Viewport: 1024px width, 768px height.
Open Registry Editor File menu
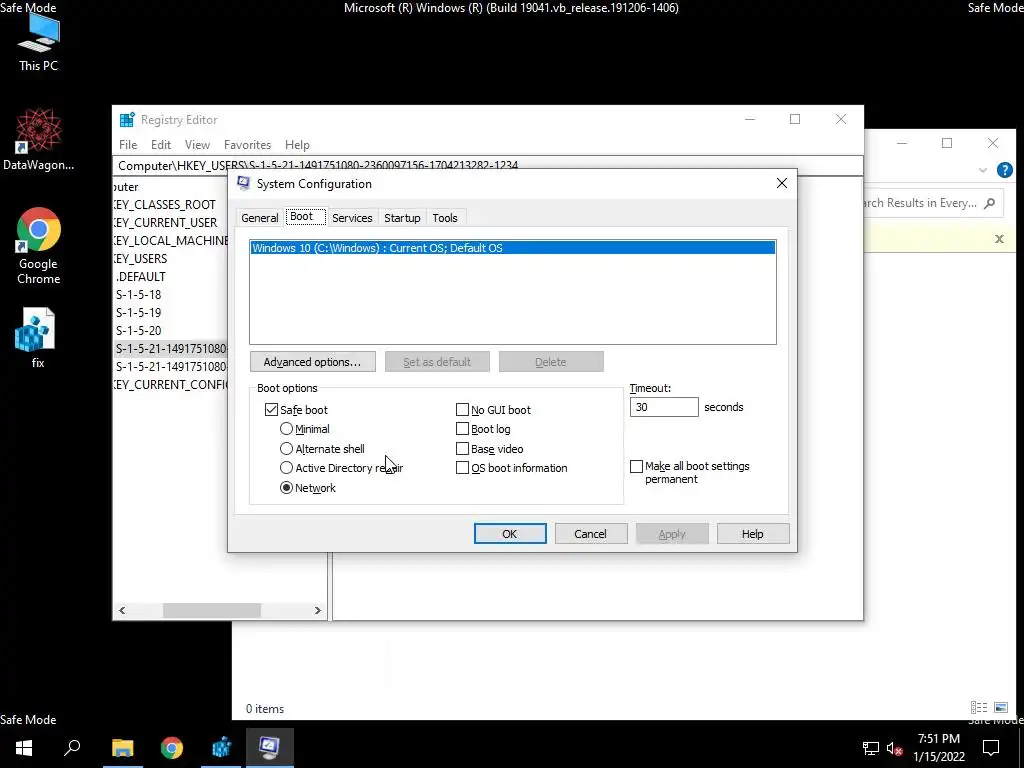(128, 145)
